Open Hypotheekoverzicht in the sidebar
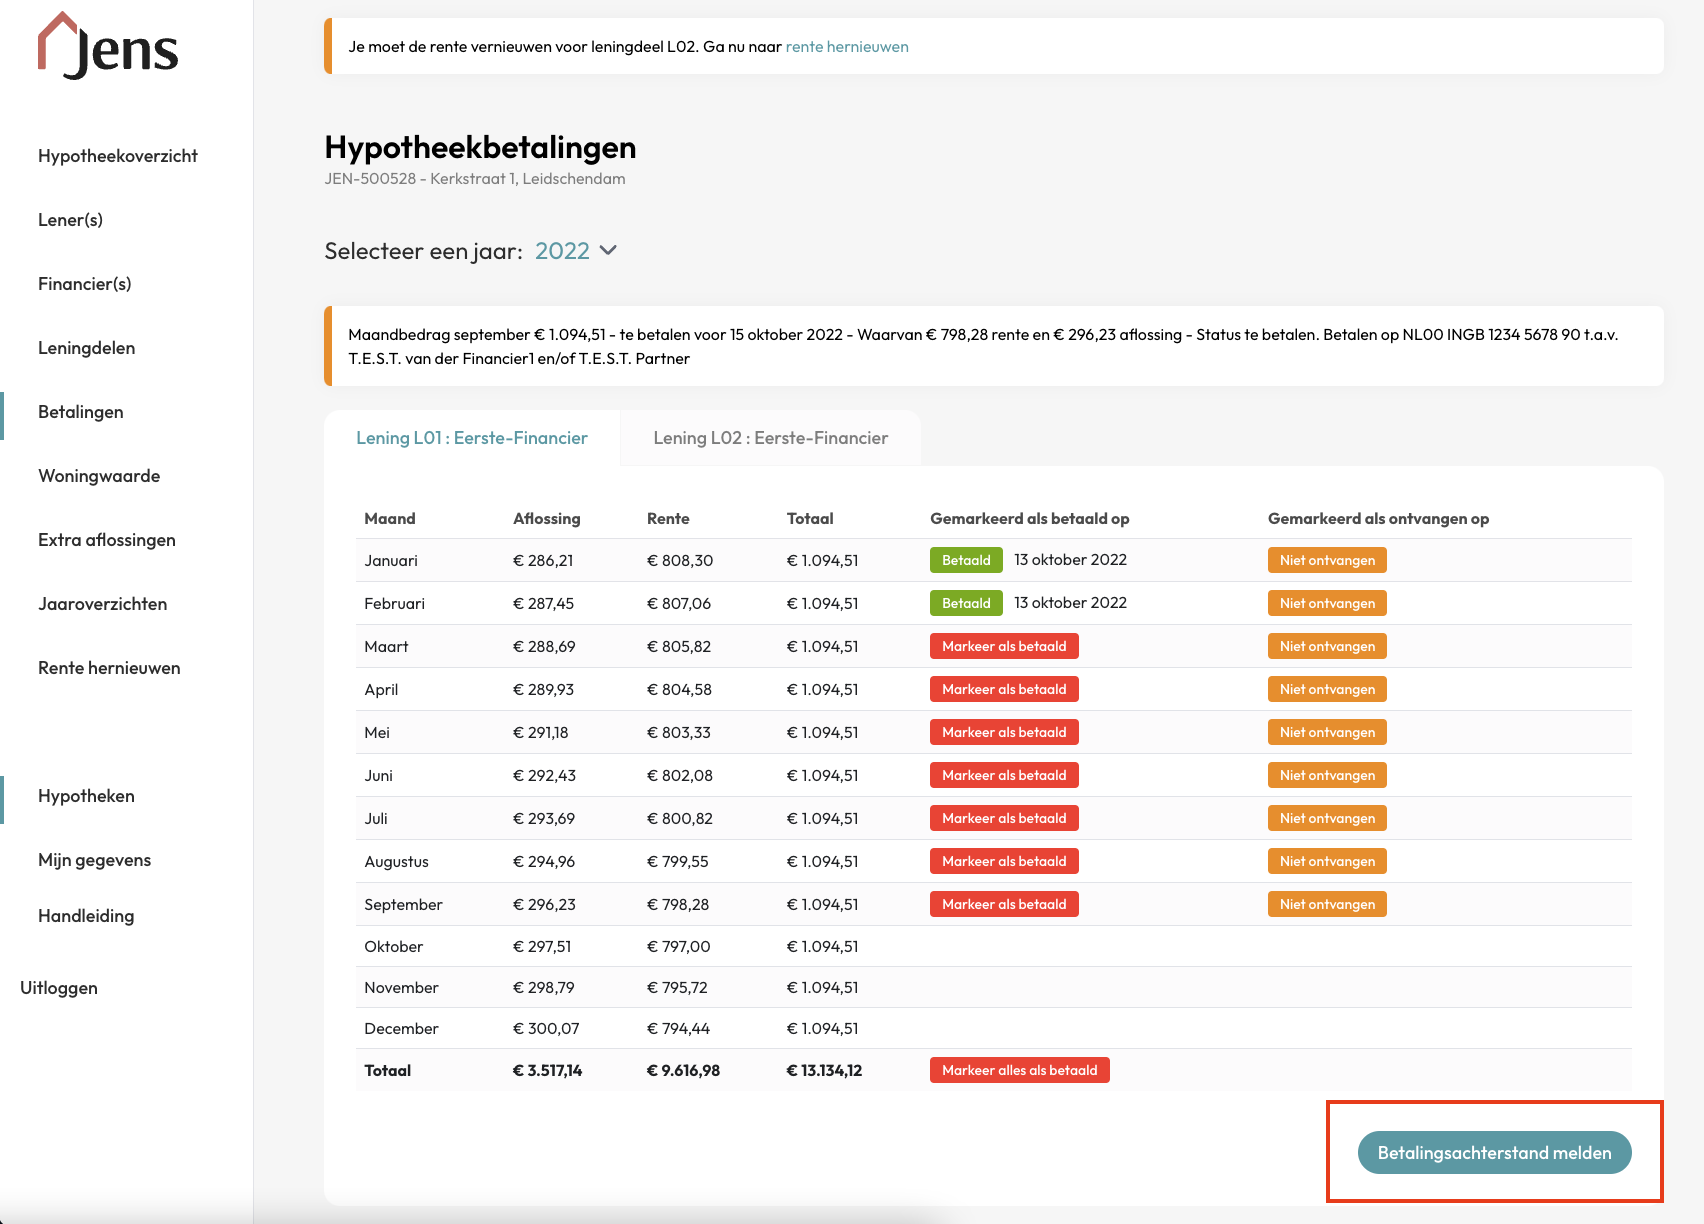This screenshot has height=1224, width=1704. click(118, 156)
